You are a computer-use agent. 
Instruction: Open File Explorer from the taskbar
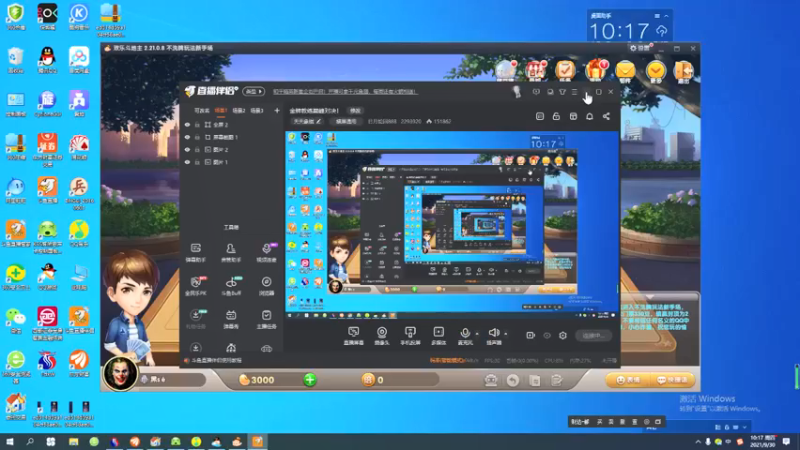[73, 442]
